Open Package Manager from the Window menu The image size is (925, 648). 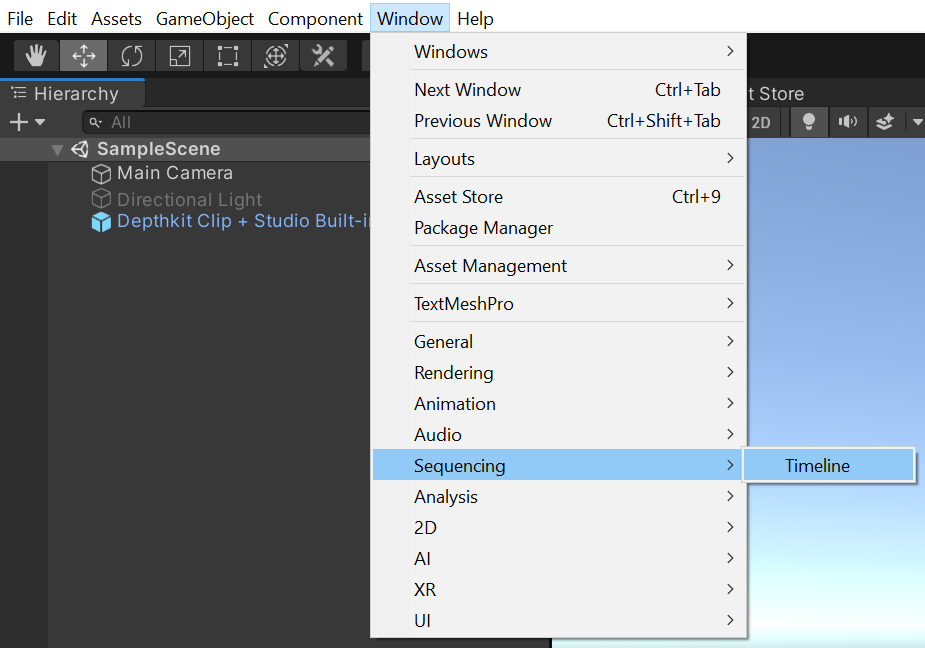[x=483, y=228]
